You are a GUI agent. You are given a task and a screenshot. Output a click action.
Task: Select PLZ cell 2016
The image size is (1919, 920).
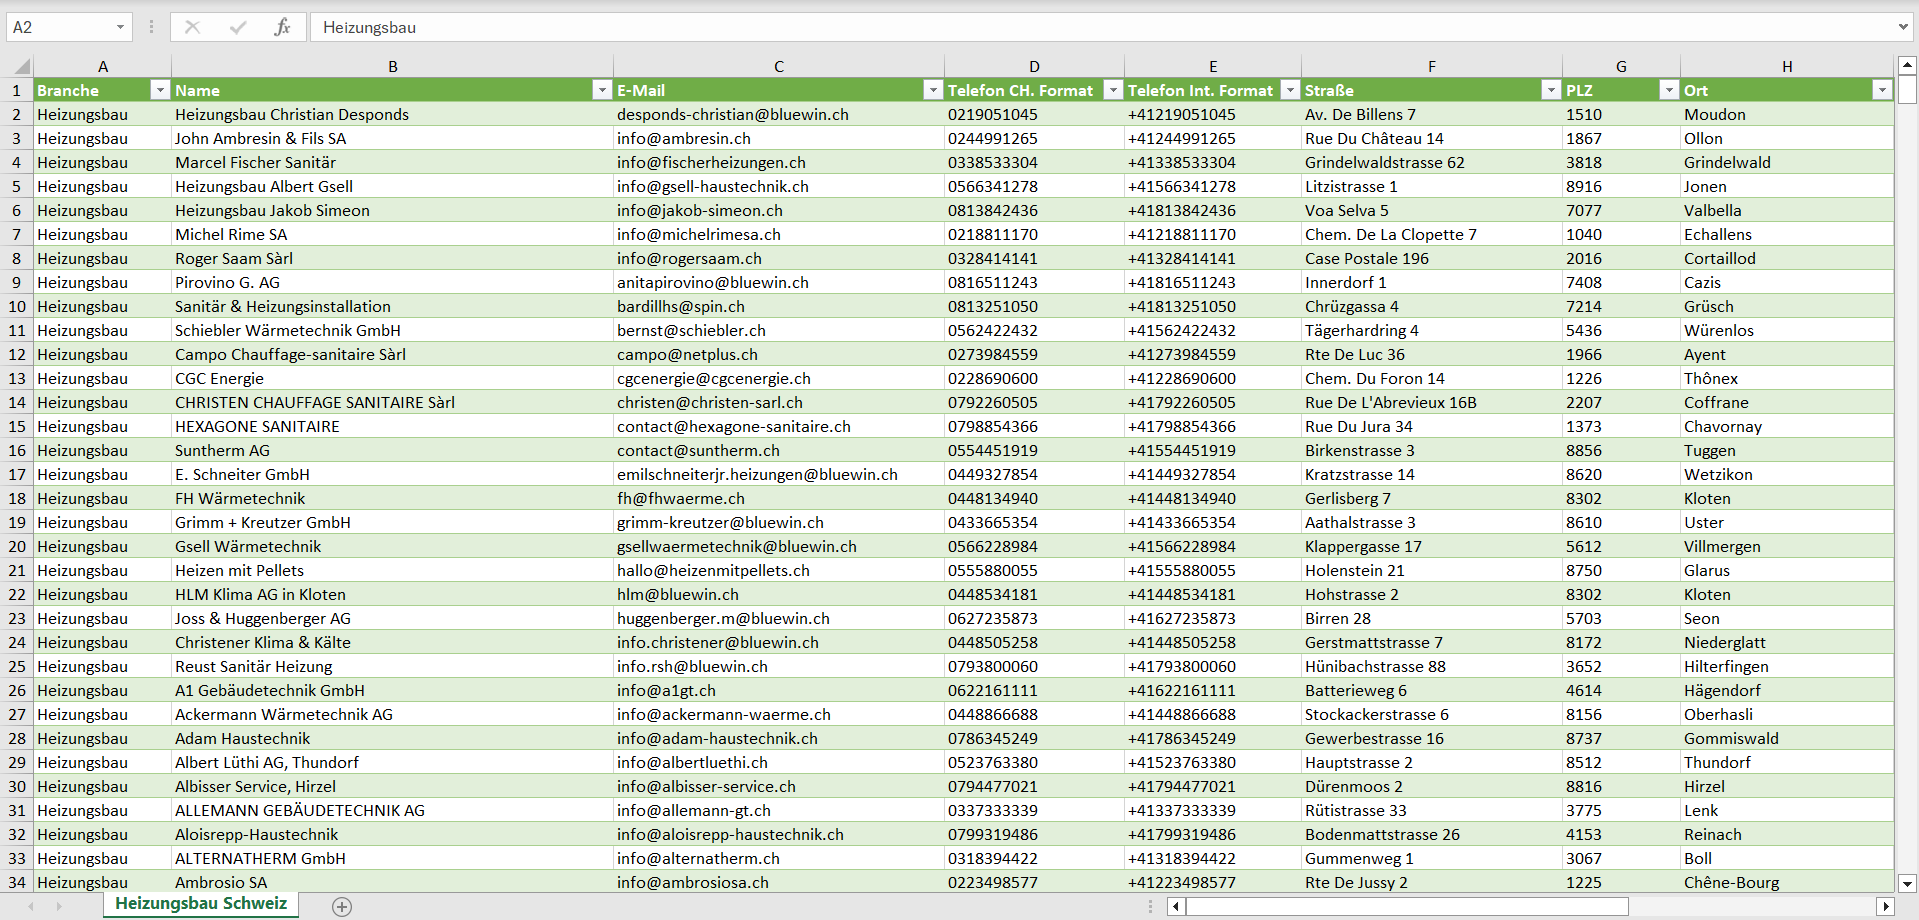(1621, 258)
